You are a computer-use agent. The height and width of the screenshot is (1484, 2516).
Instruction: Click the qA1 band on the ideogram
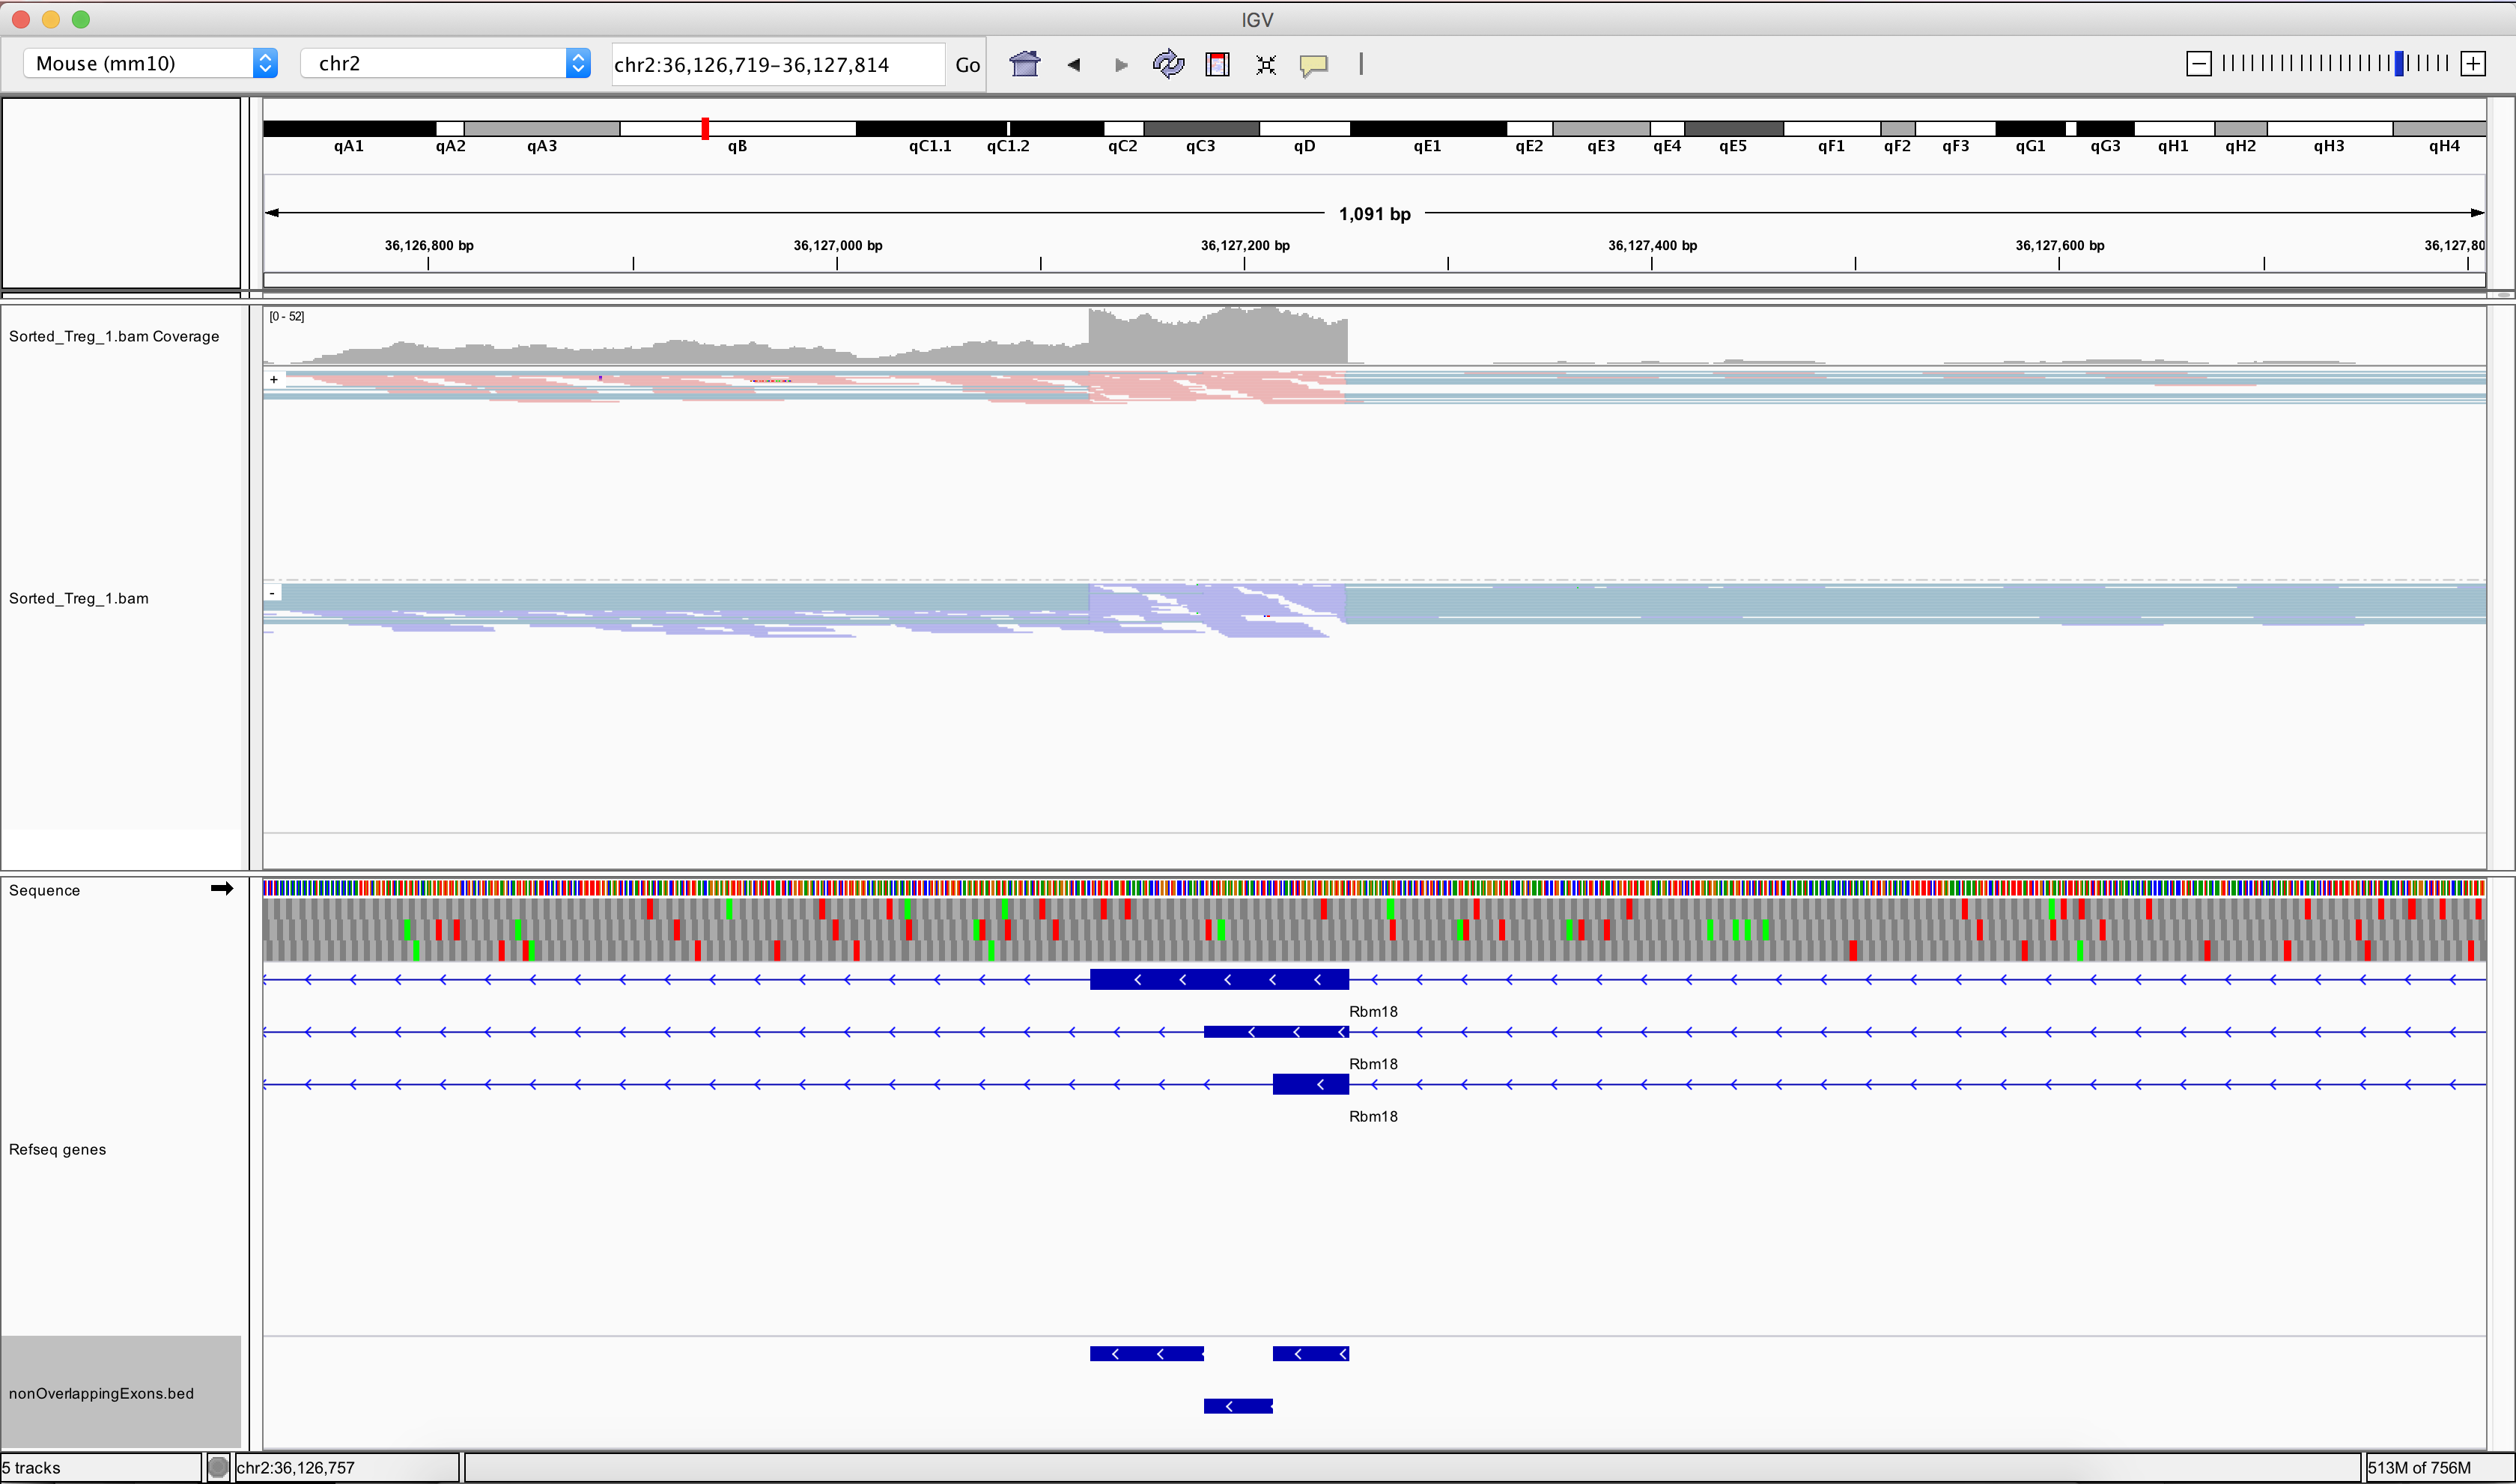pos(349,128)
